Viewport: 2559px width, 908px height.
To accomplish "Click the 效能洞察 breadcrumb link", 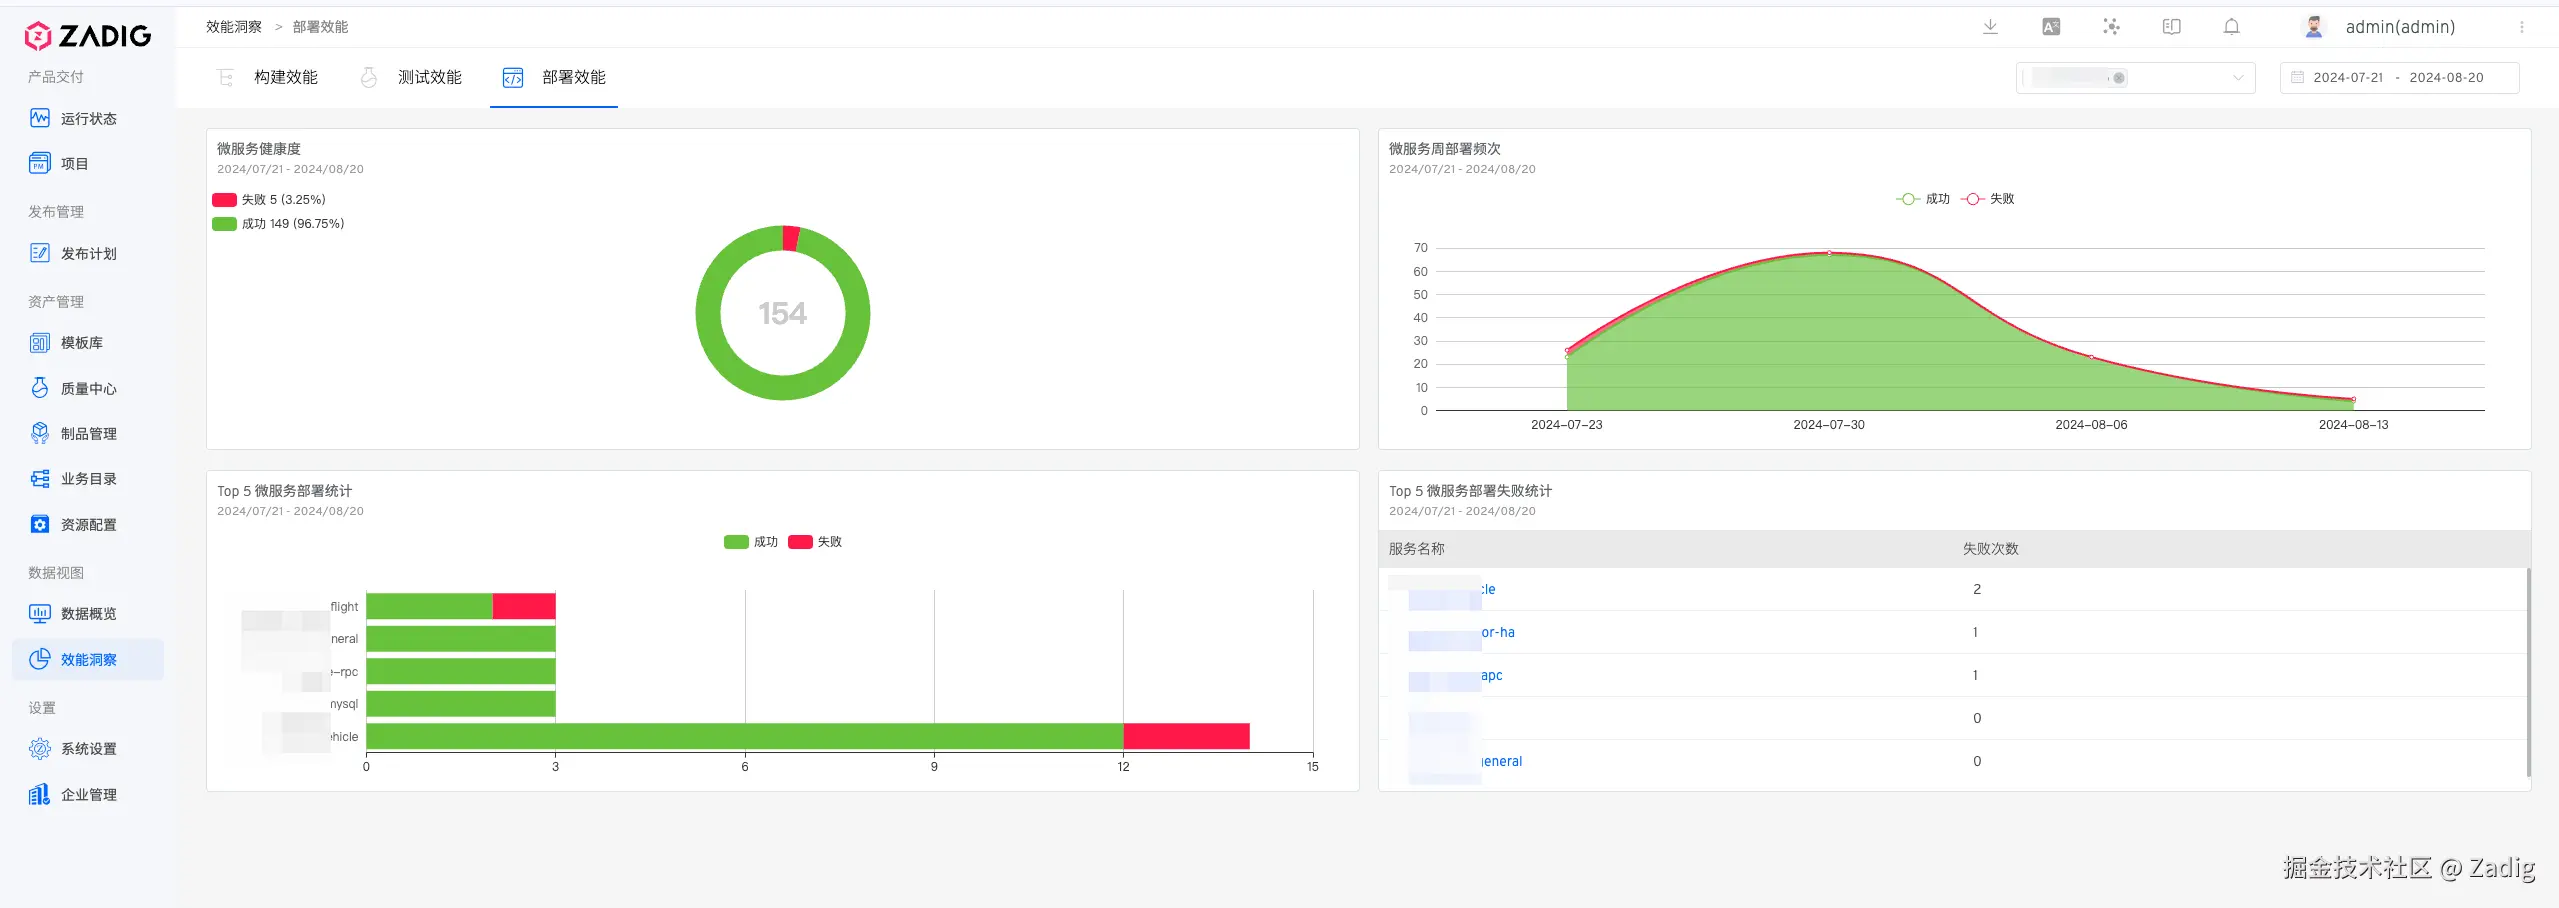I will click(233, 27).
